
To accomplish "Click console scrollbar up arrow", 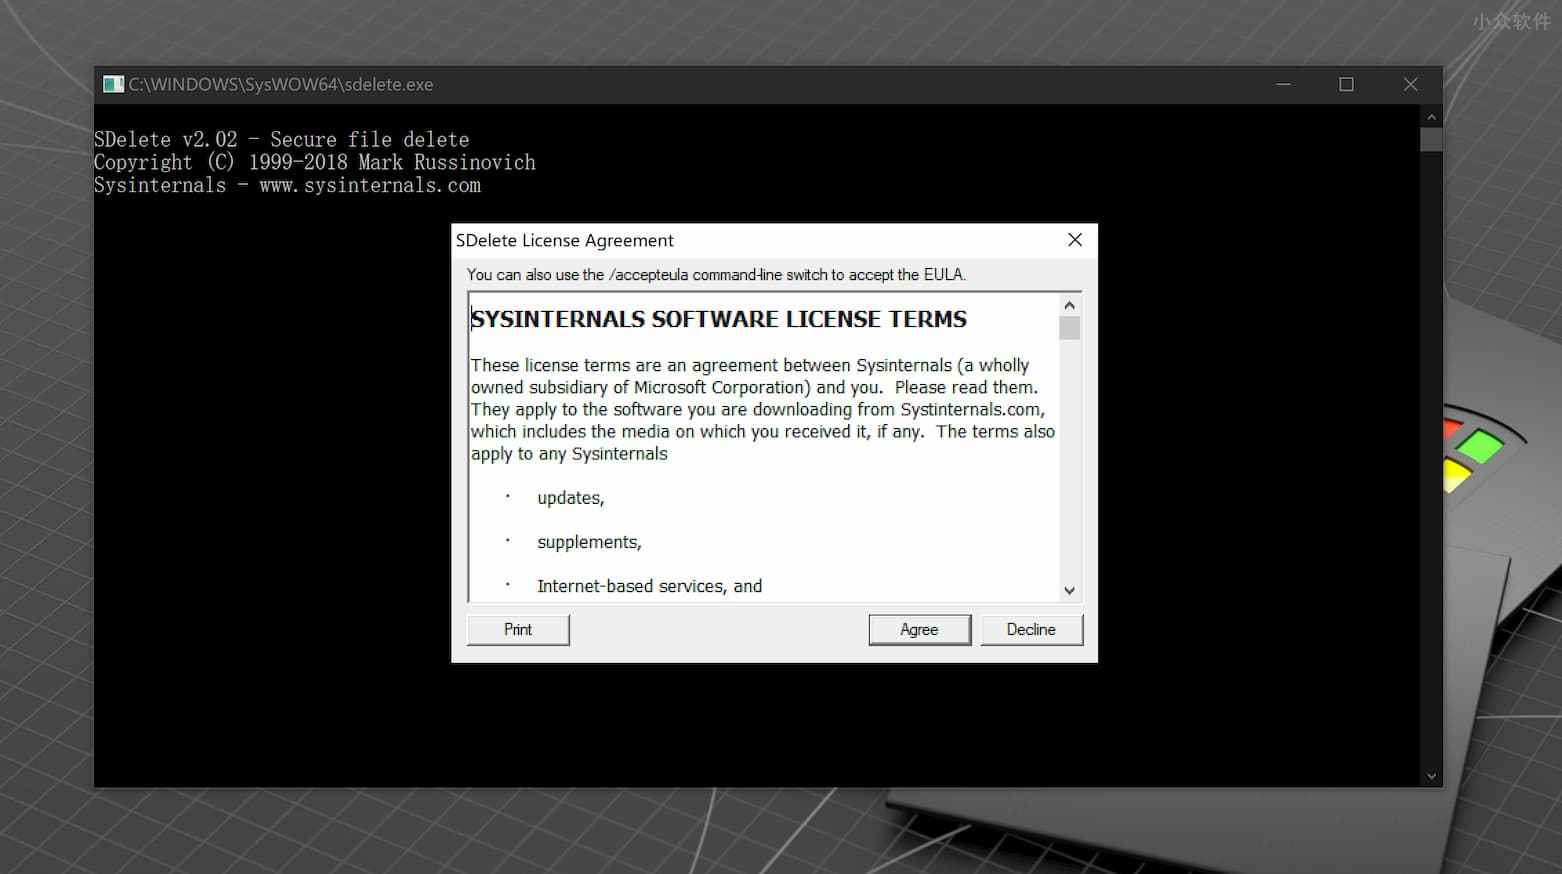I will (x=1431, y=117).
